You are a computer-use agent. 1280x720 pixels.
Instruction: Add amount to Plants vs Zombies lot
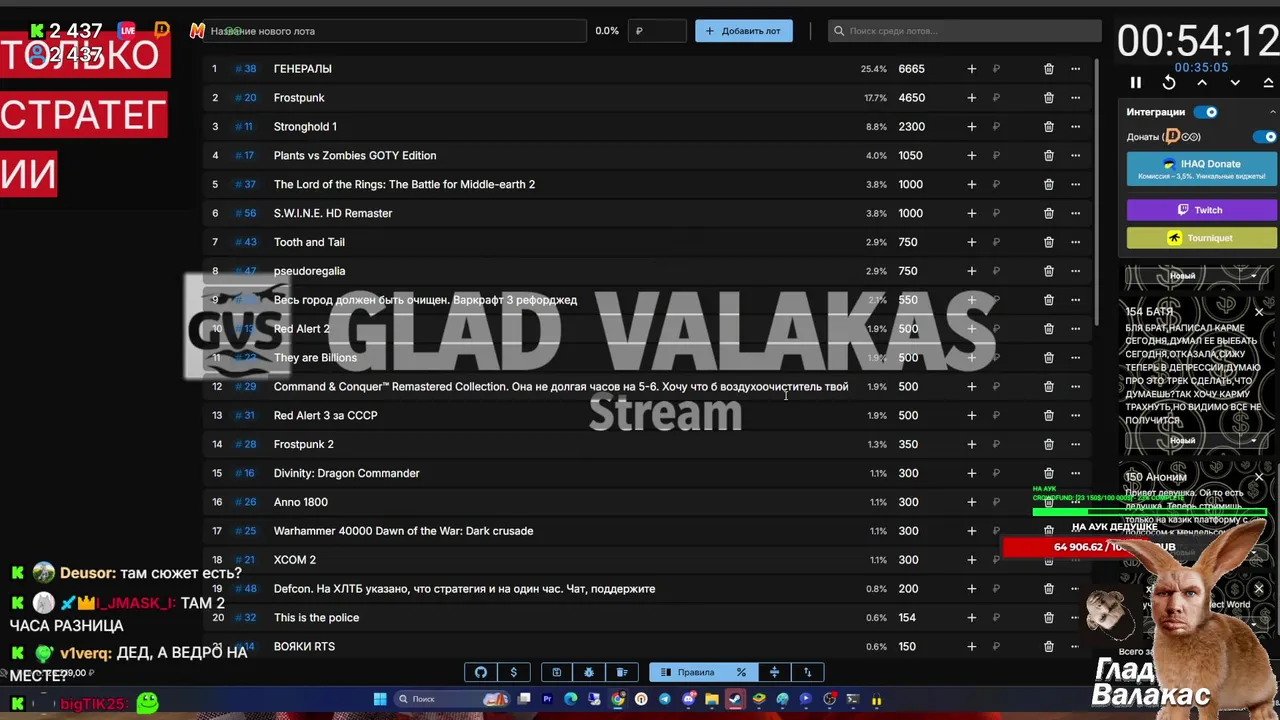(x=971, y=156)
